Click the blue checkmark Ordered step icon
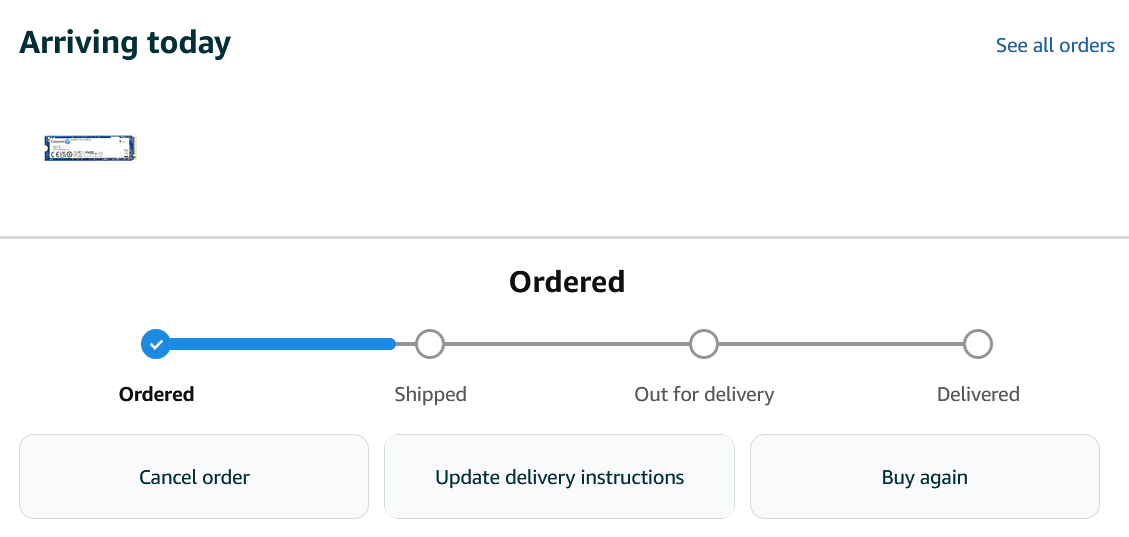This screenshot has width=1129, height=537. (156, 344)
